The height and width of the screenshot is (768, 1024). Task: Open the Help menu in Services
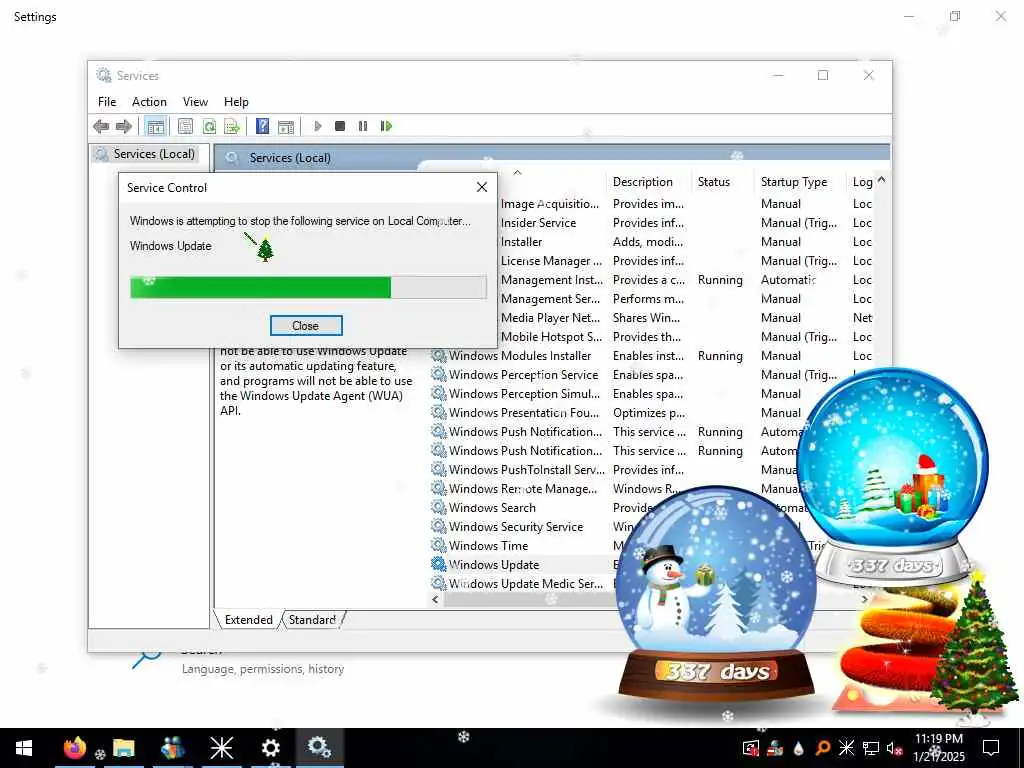[x=236, y=102]
